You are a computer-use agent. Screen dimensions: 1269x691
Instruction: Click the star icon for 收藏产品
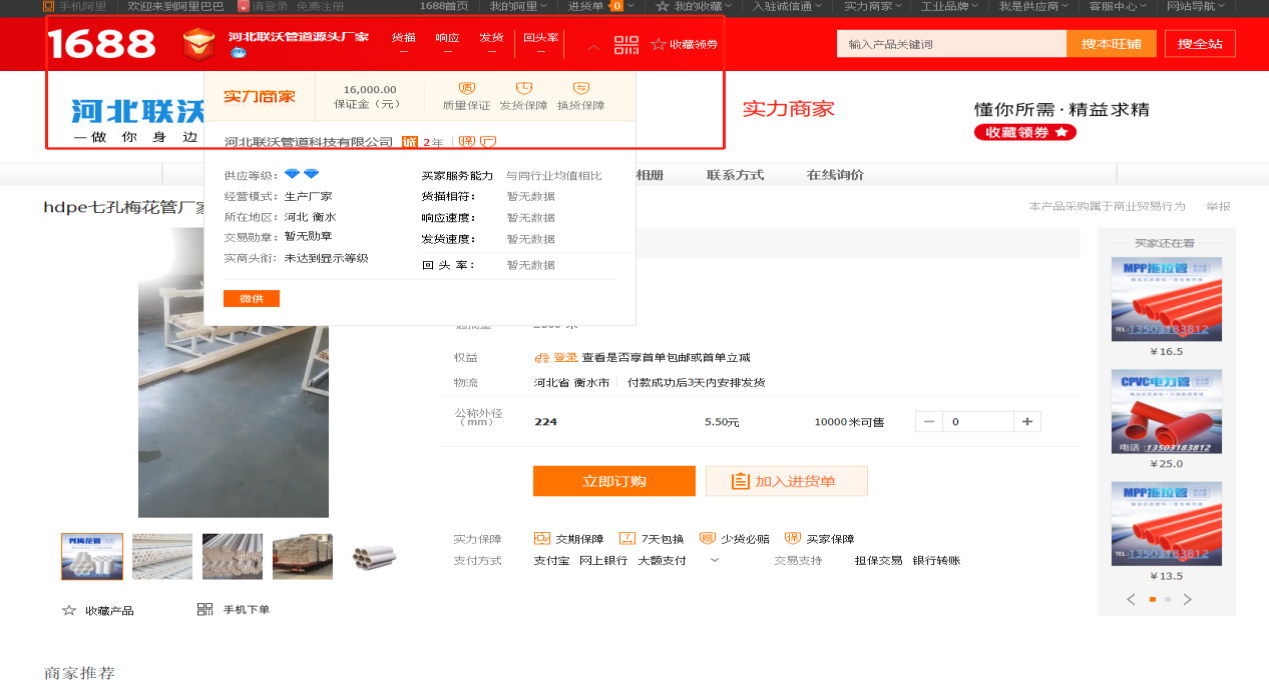pos(69,610)
